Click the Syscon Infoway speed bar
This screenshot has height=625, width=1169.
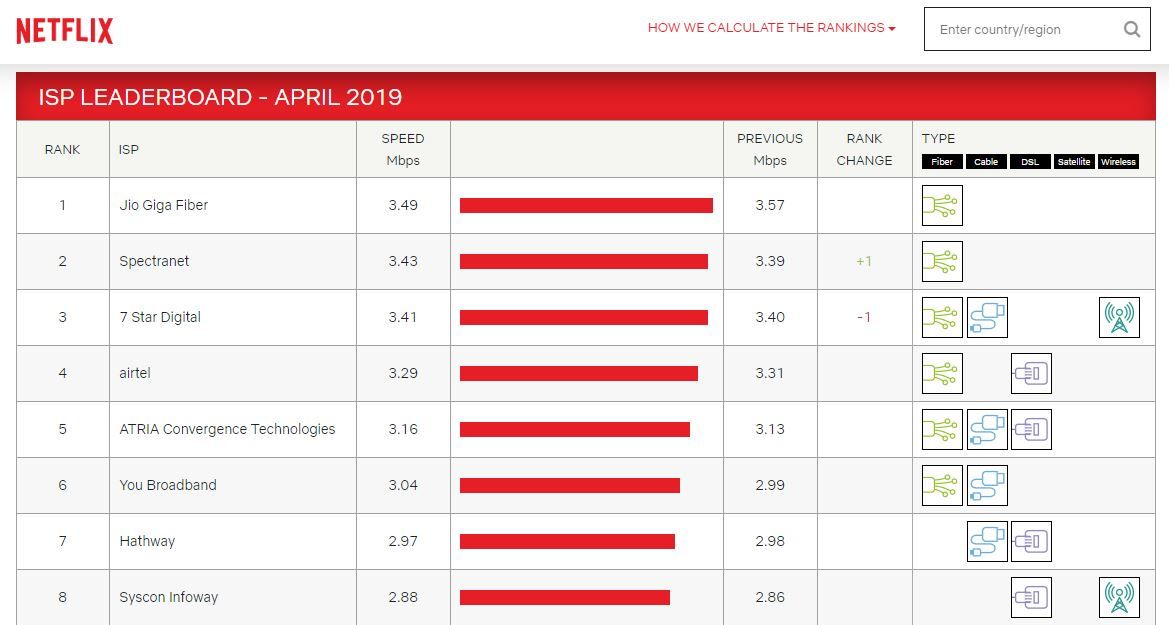tap(564, 597)
